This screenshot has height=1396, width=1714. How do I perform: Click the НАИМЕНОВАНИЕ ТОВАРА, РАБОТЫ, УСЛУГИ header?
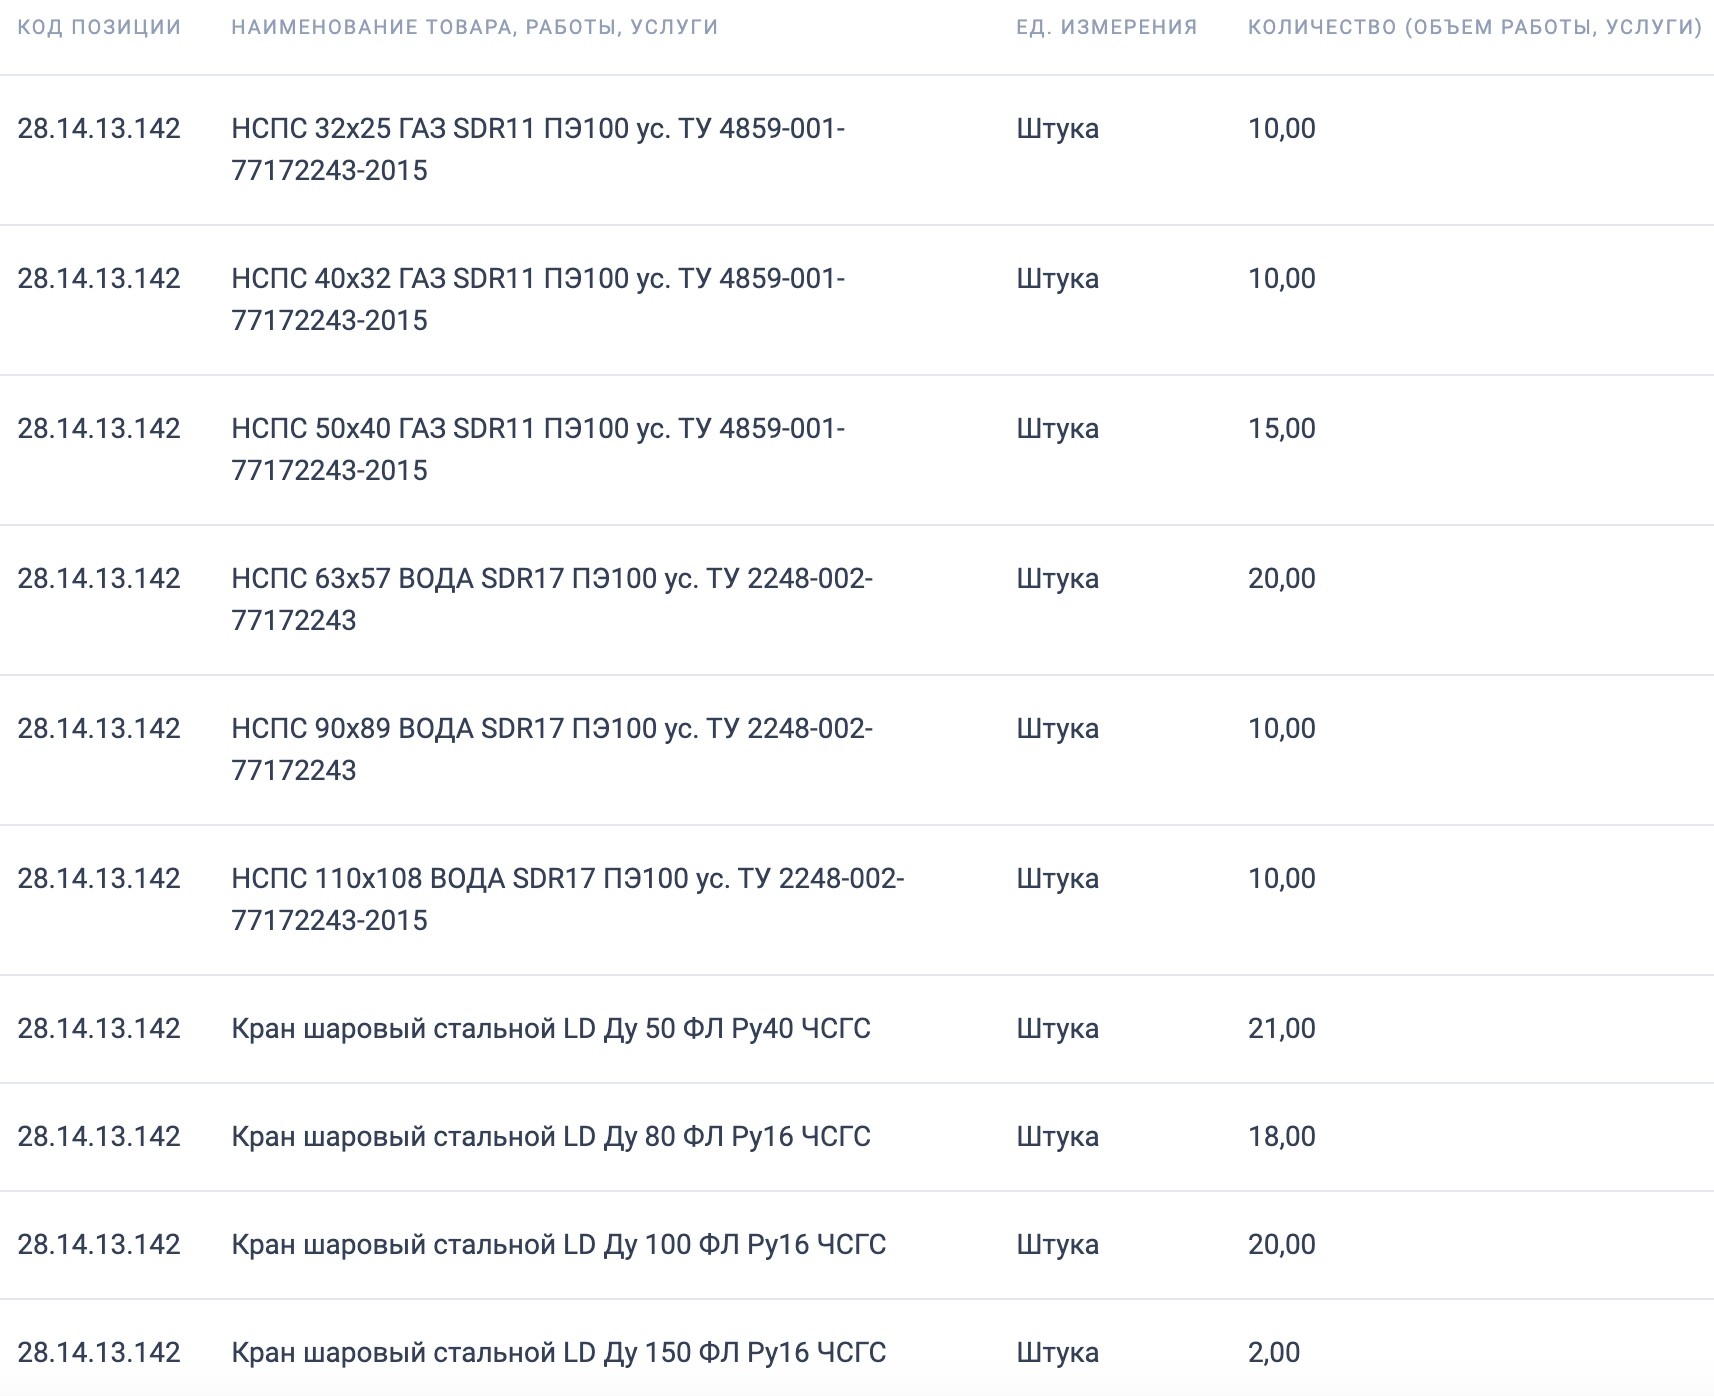tap(475, 27)
